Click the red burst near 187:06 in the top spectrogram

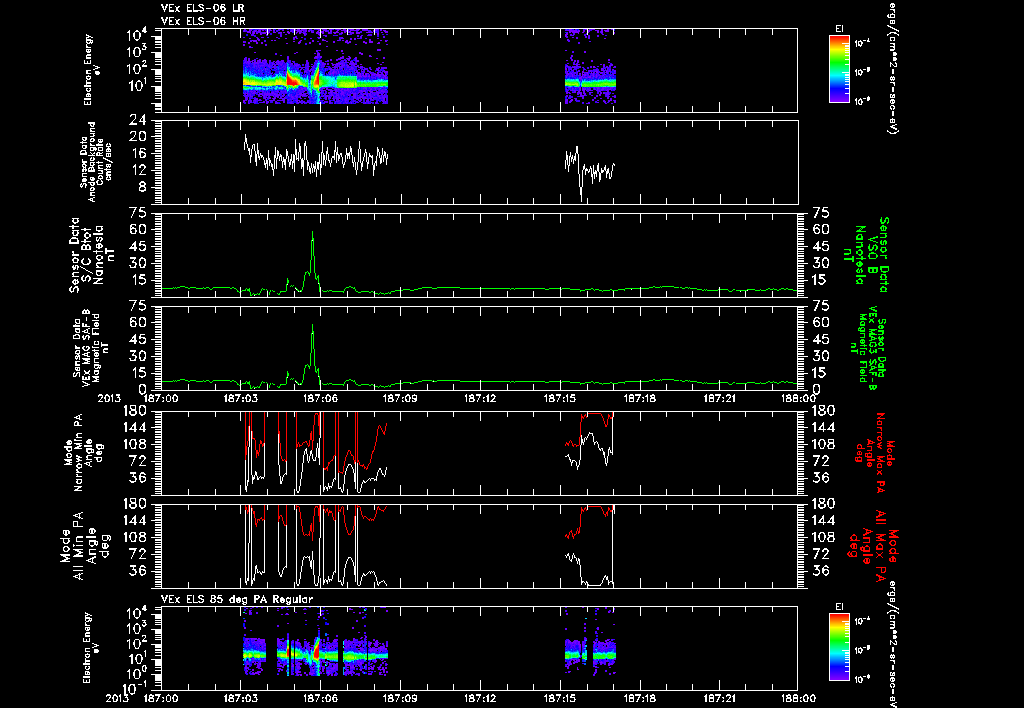tap(317, 78)
